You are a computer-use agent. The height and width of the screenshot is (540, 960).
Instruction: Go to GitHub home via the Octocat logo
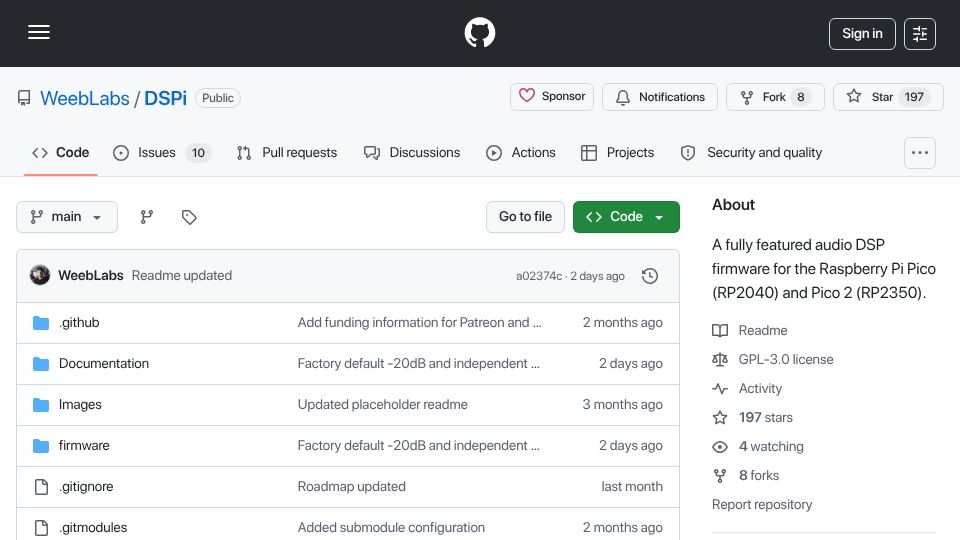(x=479, y=32)
